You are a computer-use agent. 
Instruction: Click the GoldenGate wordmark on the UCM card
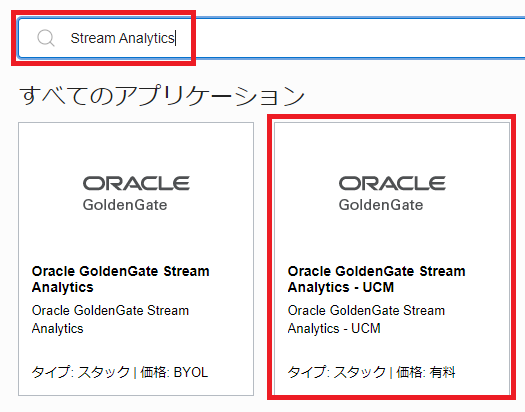coord(381,205)
